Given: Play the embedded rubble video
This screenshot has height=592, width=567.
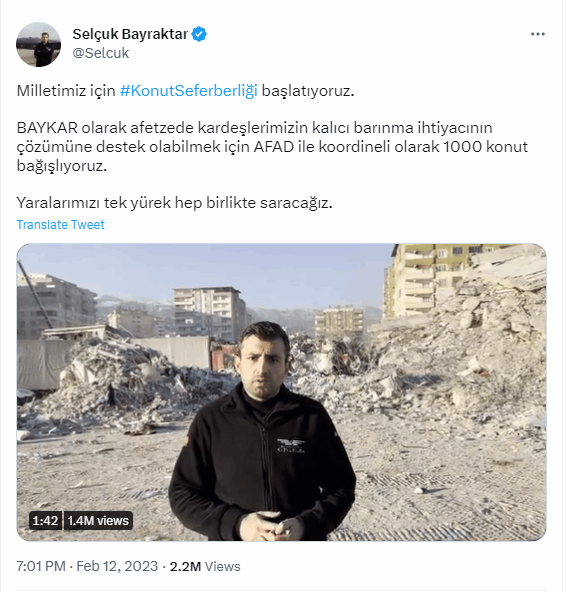Looking at the screenshot, I should pos(281,392).
